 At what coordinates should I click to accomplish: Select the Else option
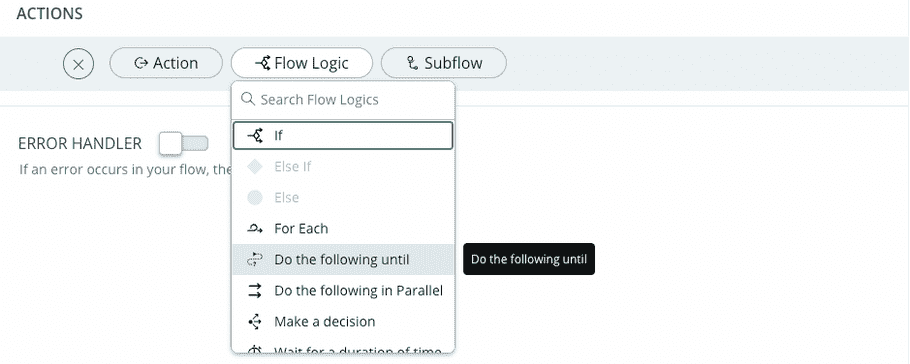click(x=342, y=197)
